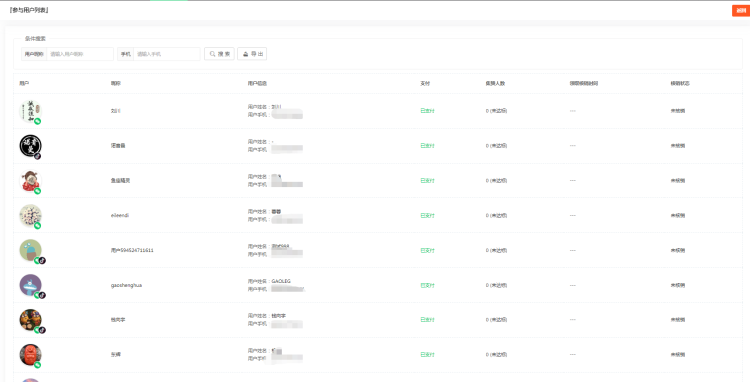Viewport: 750px width, 382px height.
Task: Click TikTok badge on 用户594534711611's avatar
Action: coord(42,261)
